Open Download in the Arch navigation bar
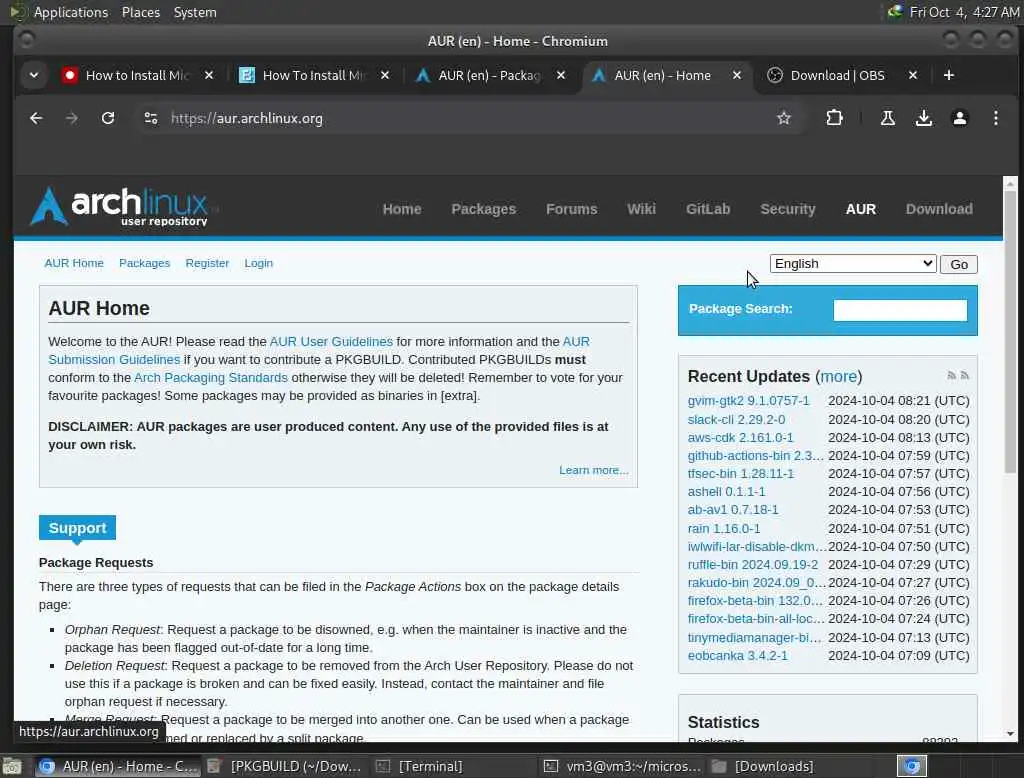This screenshot has height=778, width=1024. pyautogui.click(x=939, y=209)
